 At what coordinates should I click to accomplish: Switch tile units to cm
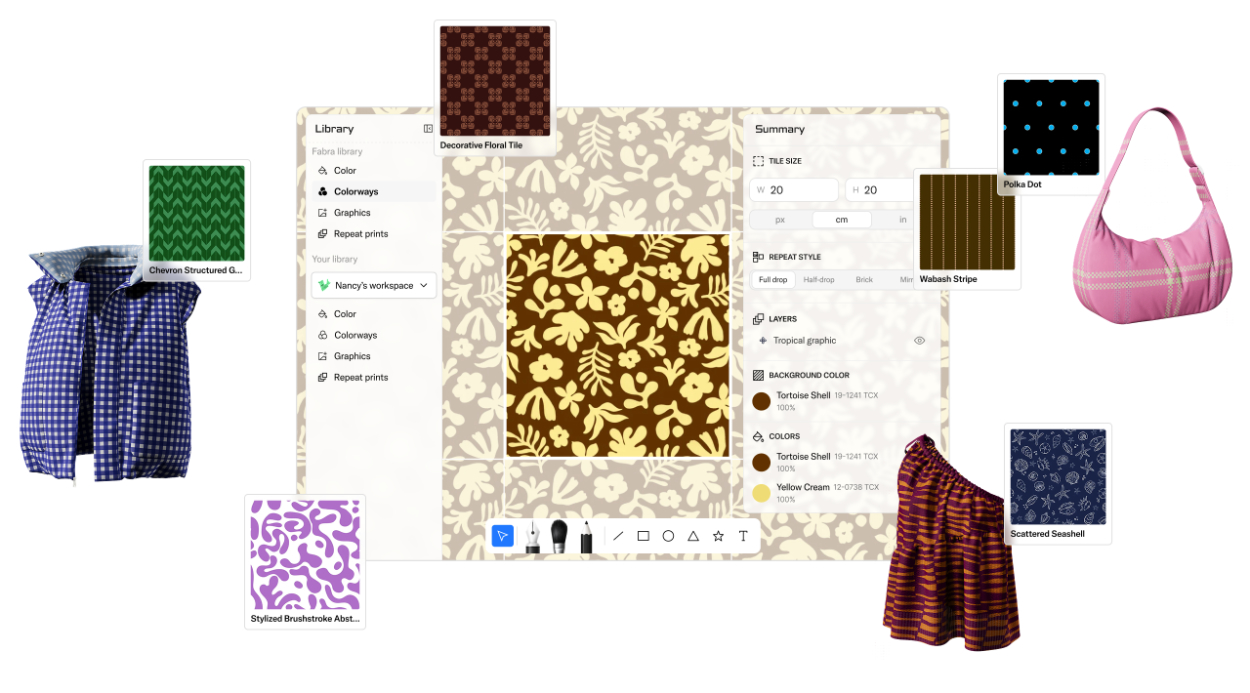(x=841, y=219)
